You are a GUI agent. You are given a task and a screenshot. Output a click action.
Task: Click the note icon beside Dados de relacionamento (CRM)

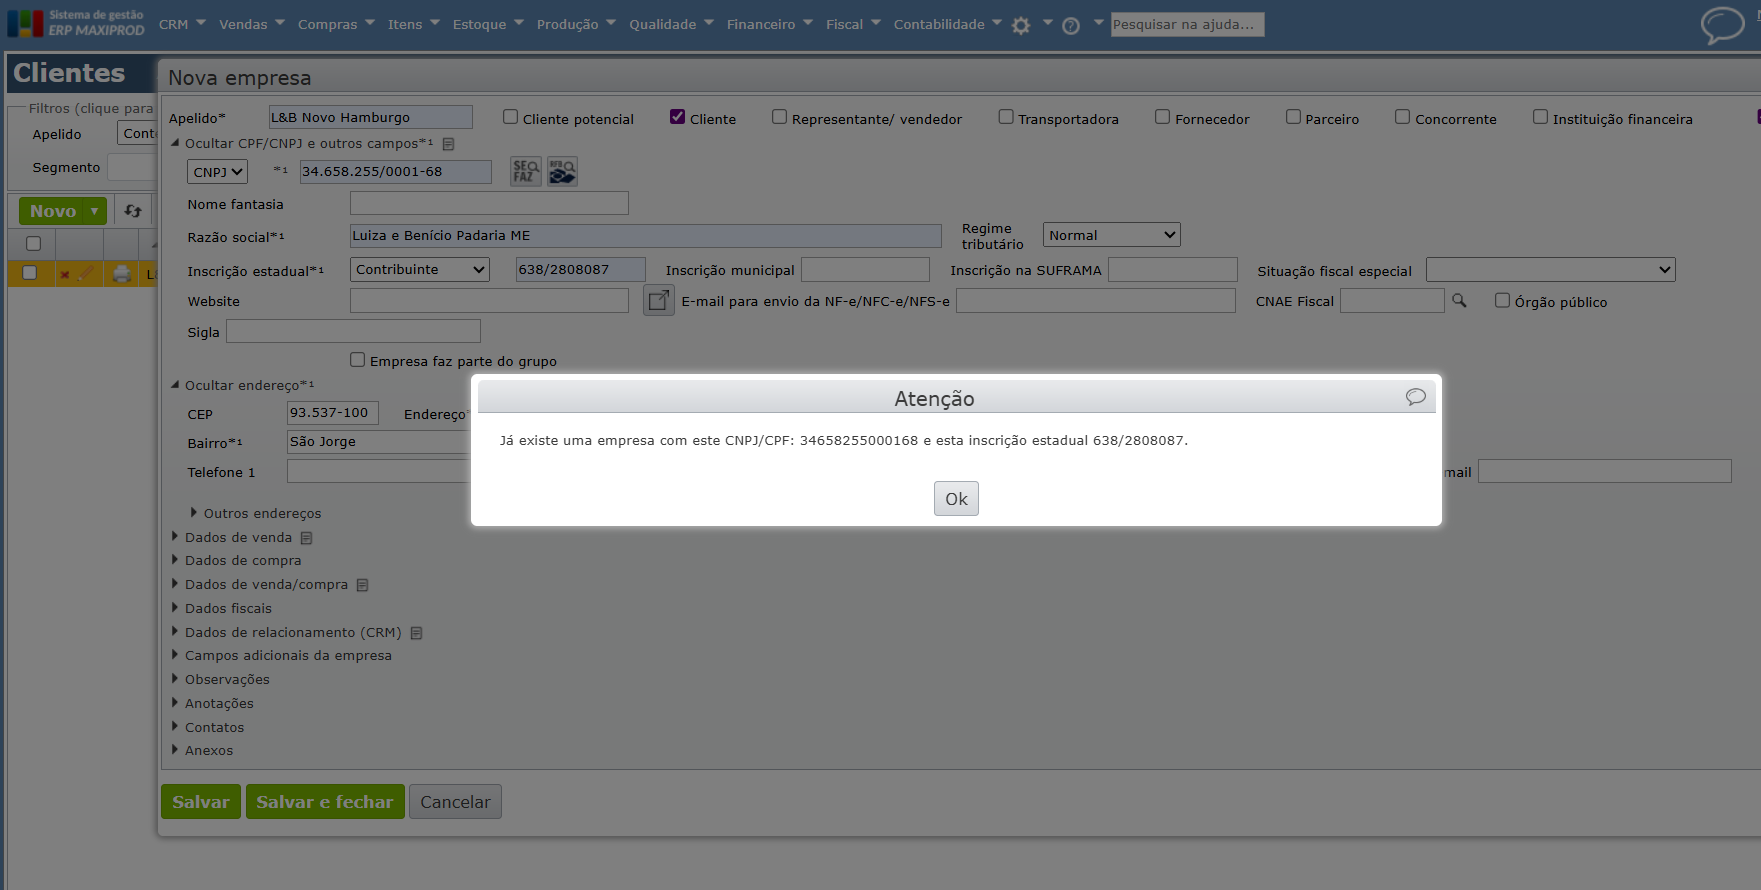[417, 633]
